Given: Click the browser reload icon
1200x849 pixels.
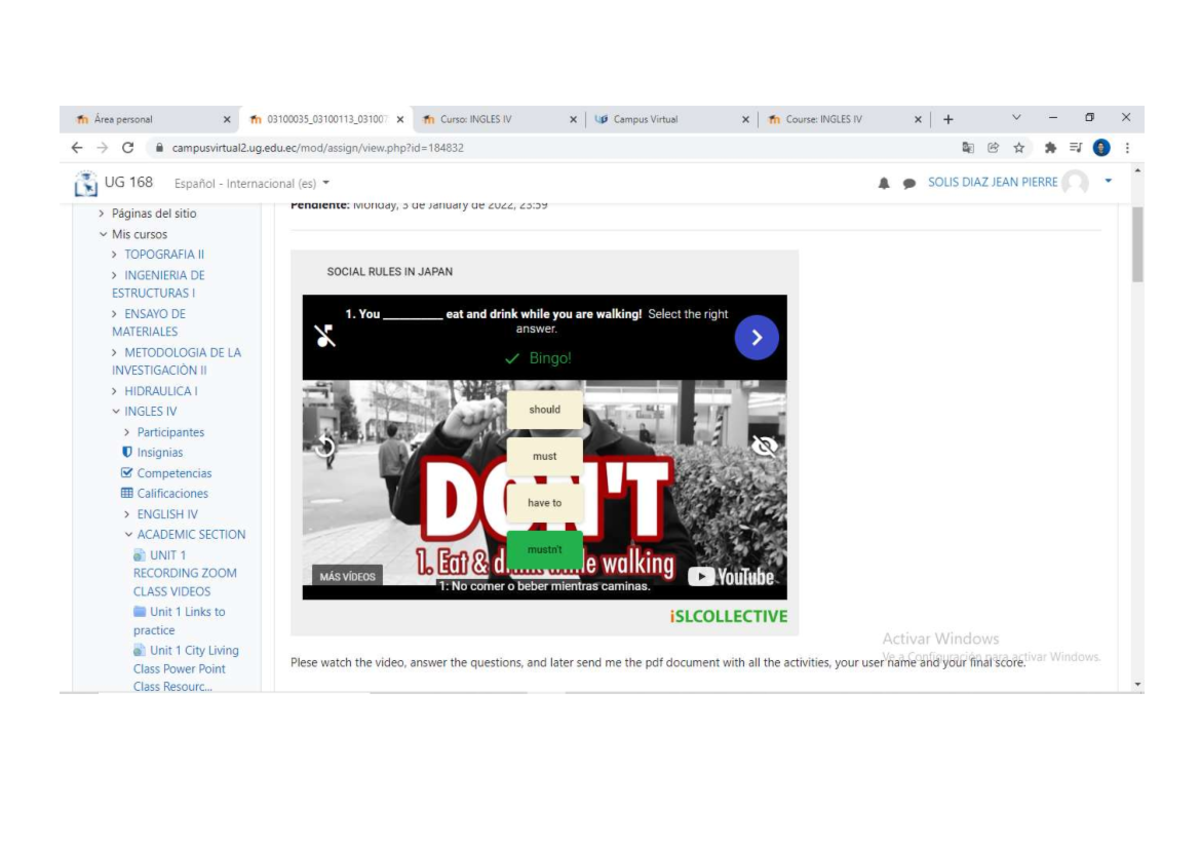Looking at the screenshot, I should click(128, 148).
